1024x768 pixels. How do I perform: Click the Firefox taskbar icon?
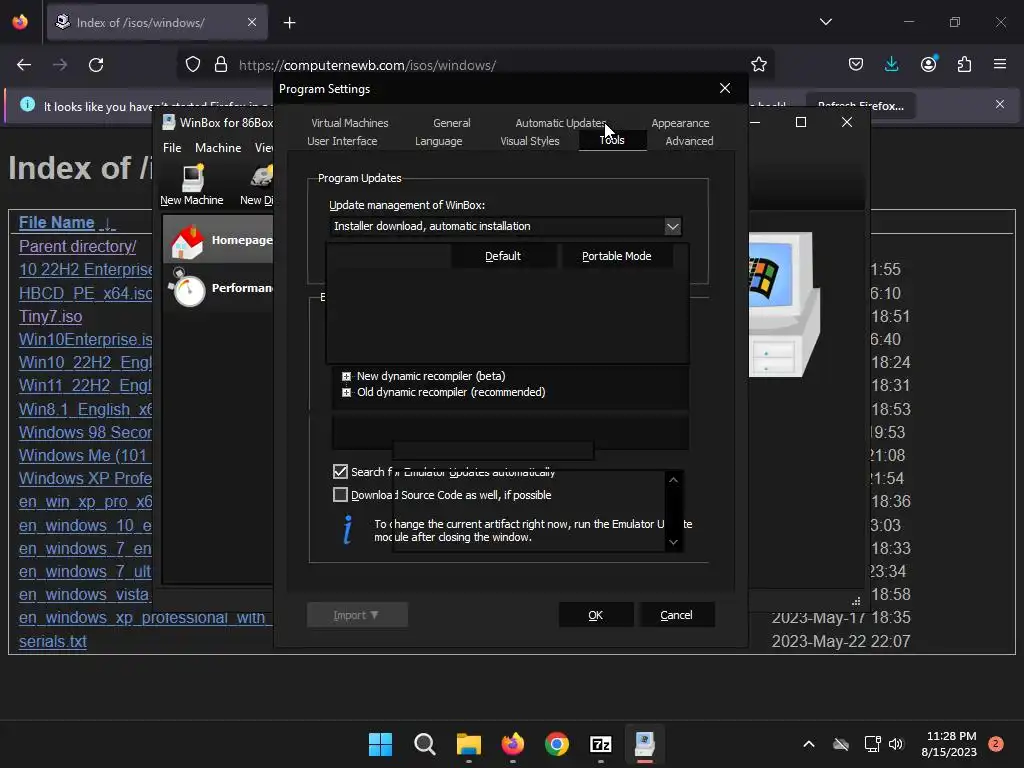pos(513,744)
